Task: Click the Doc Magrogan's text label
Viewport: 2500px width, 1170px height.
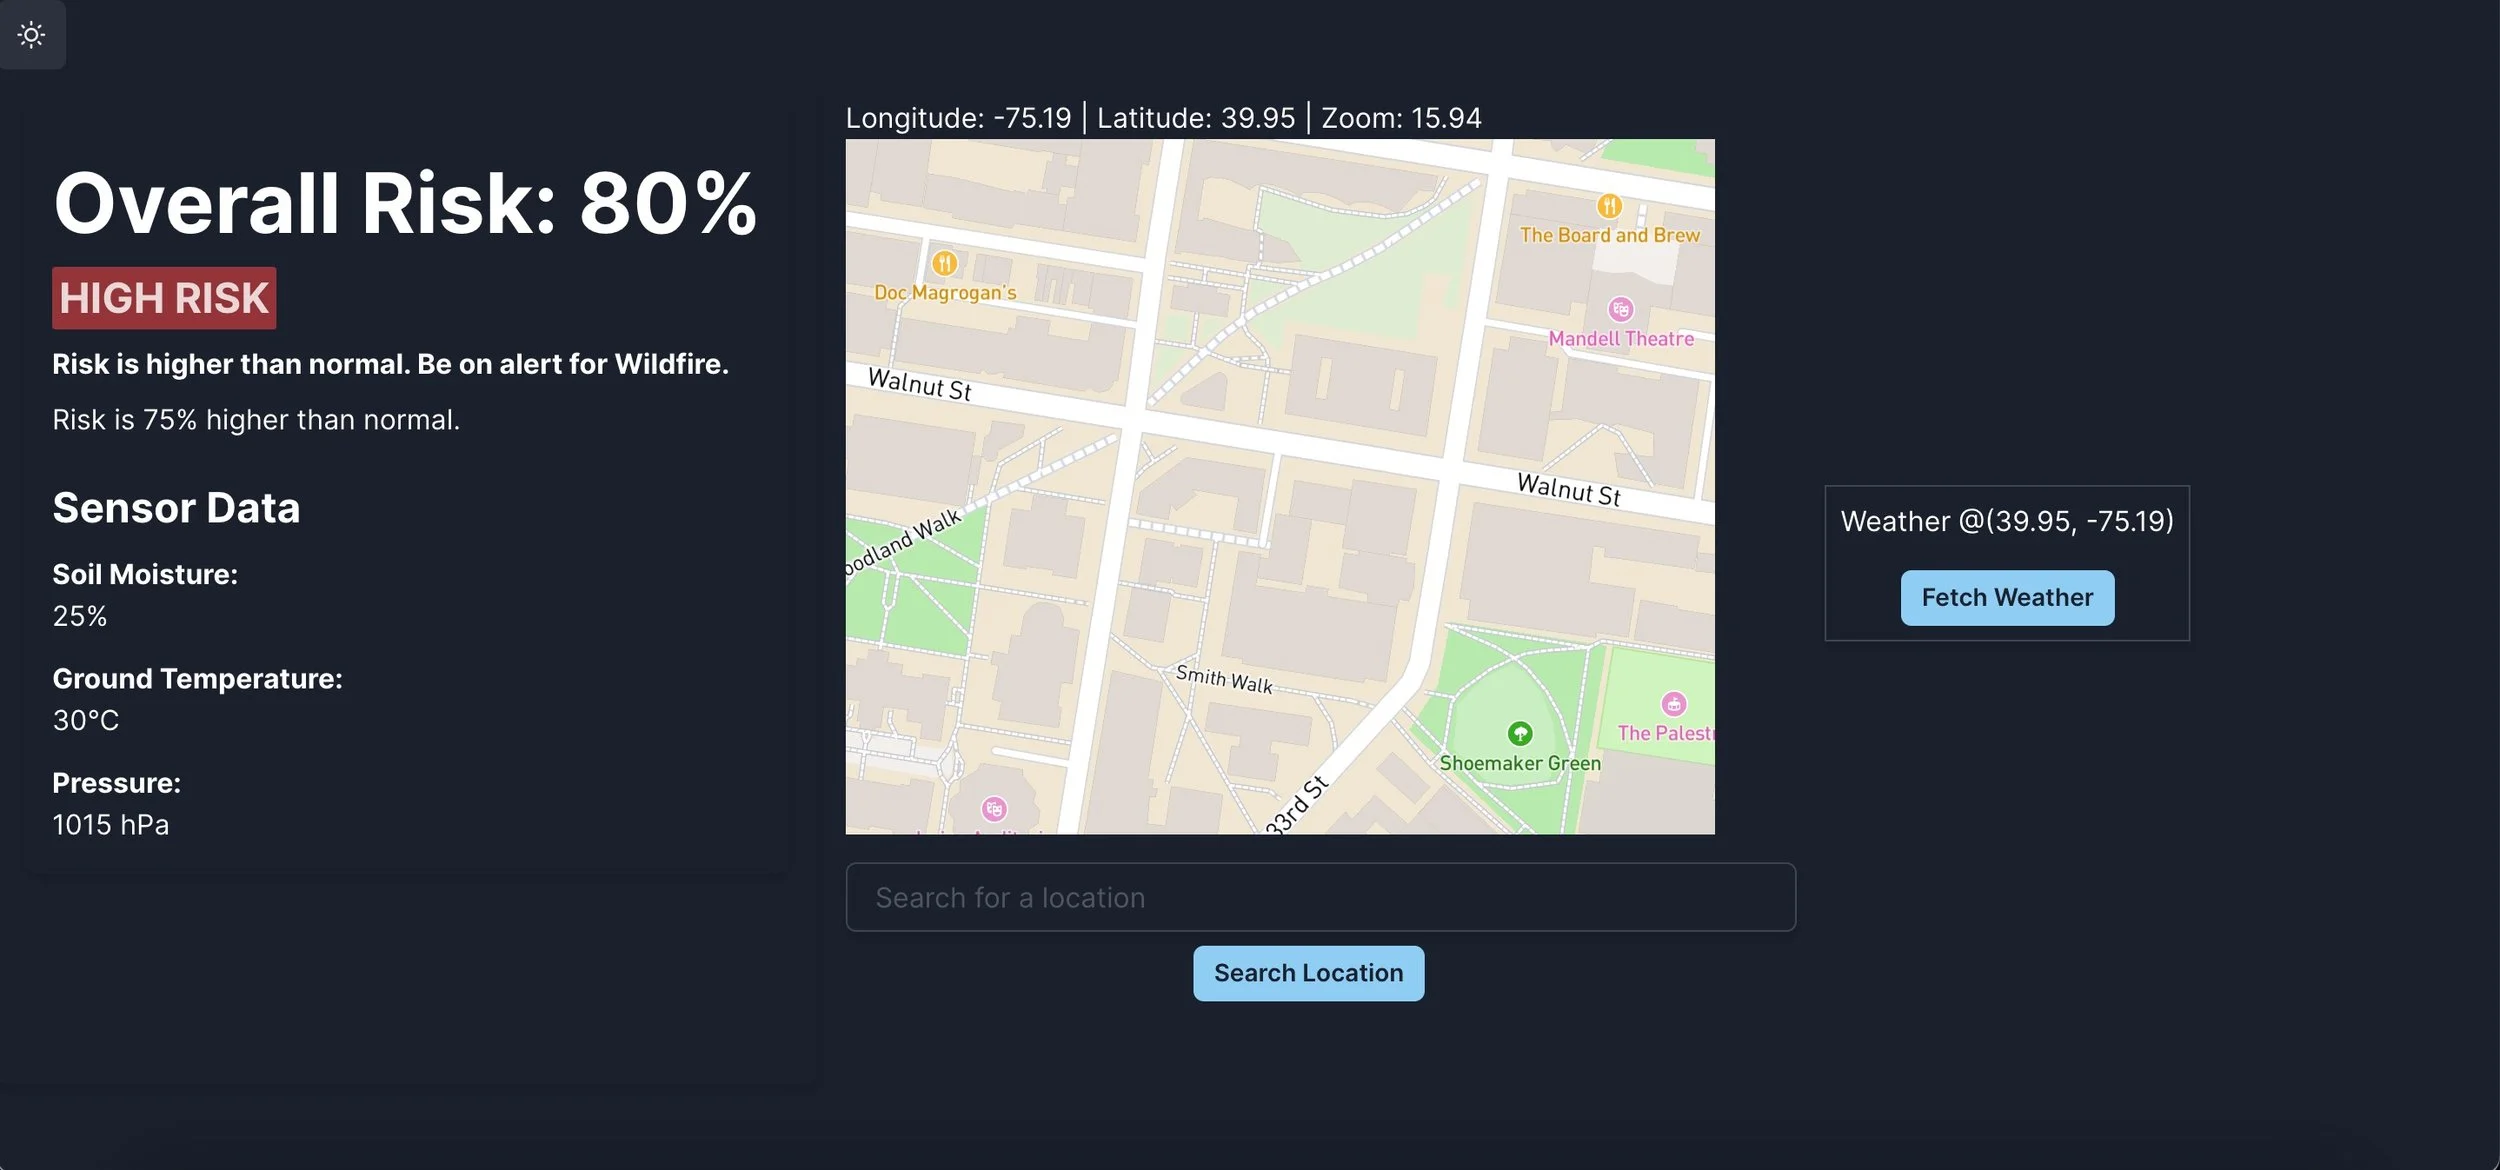Action: tap(944, 293)
